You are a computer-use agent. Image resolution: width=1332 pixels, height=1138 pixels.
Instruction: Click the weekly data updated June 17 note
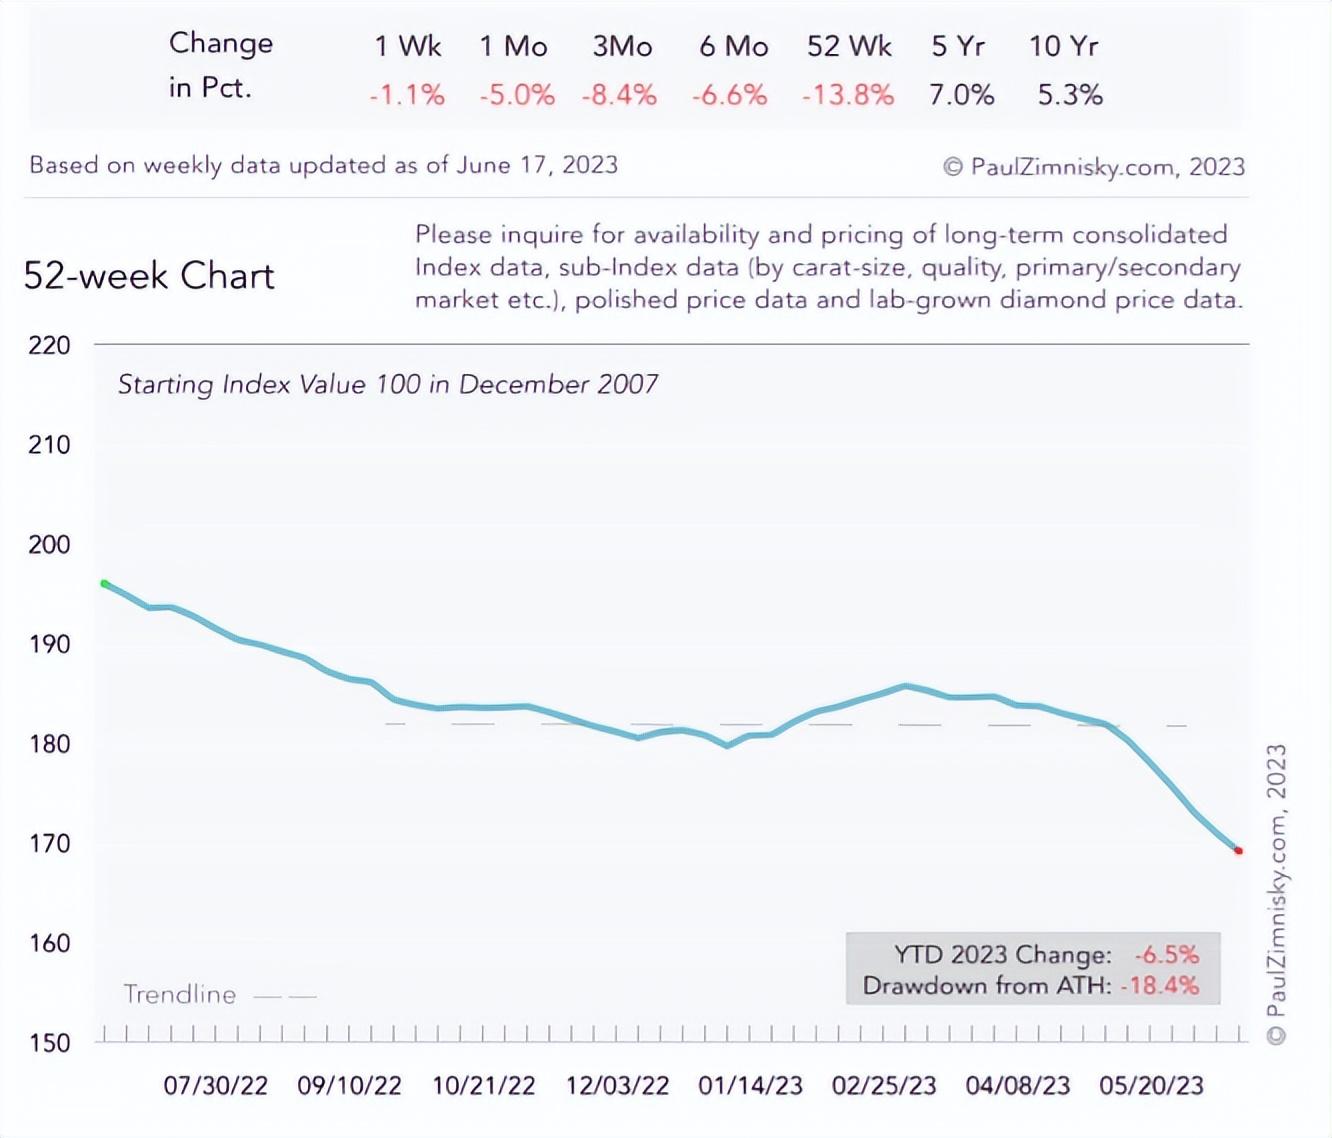click(x=324, y=165)
